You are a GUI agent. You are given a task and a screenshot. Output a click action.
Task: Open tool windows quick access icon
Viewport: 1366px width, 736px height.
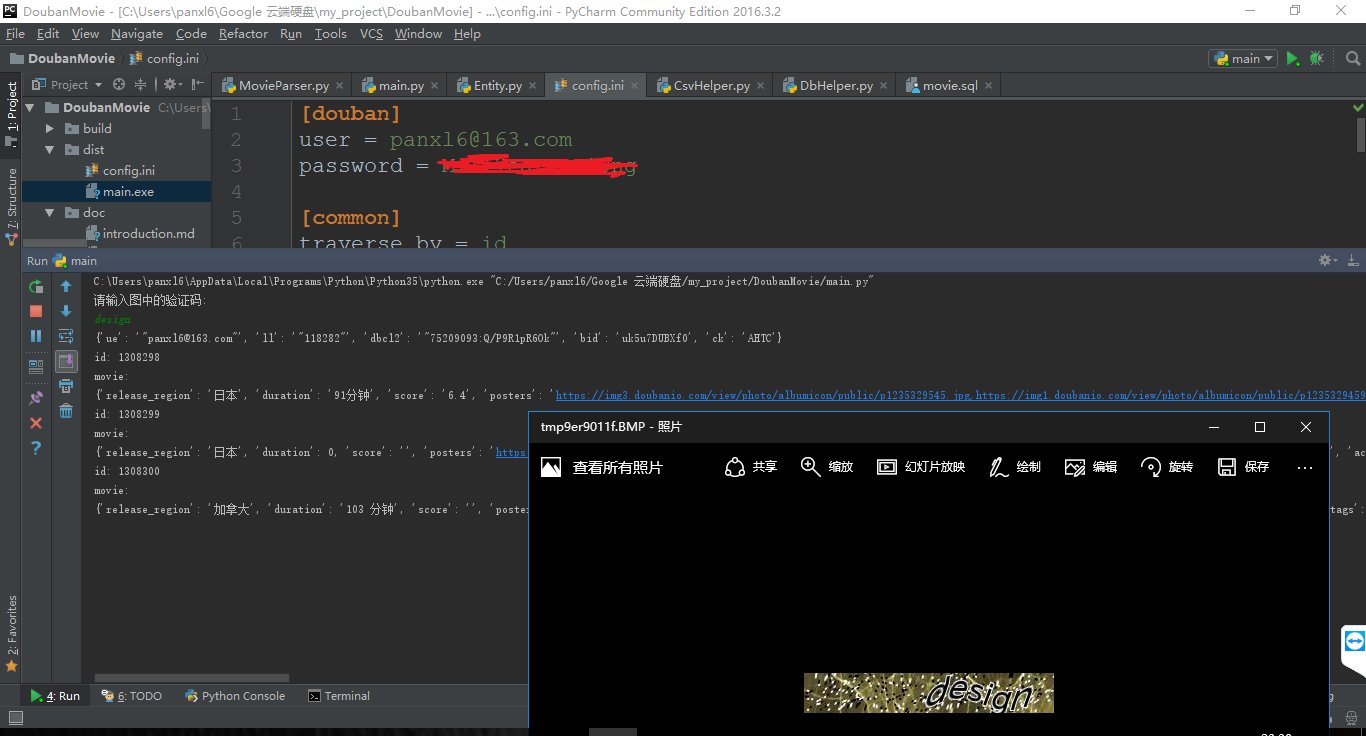click(x=15, y=717)
